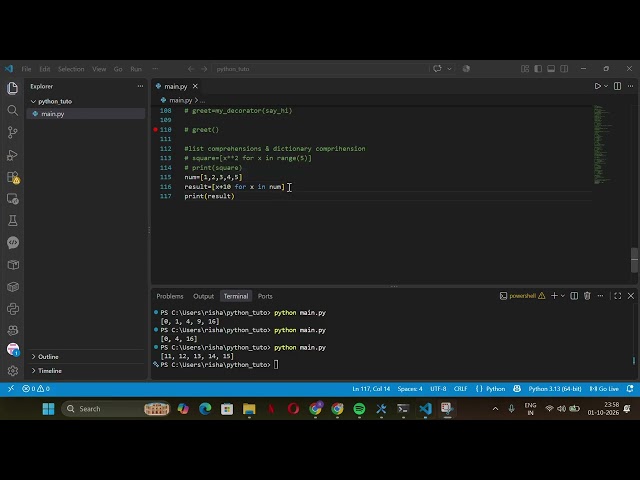Click Ln 117, Col 14 status item
The height and width of the screenshot is (480, 640).
[x=371, y=389]
